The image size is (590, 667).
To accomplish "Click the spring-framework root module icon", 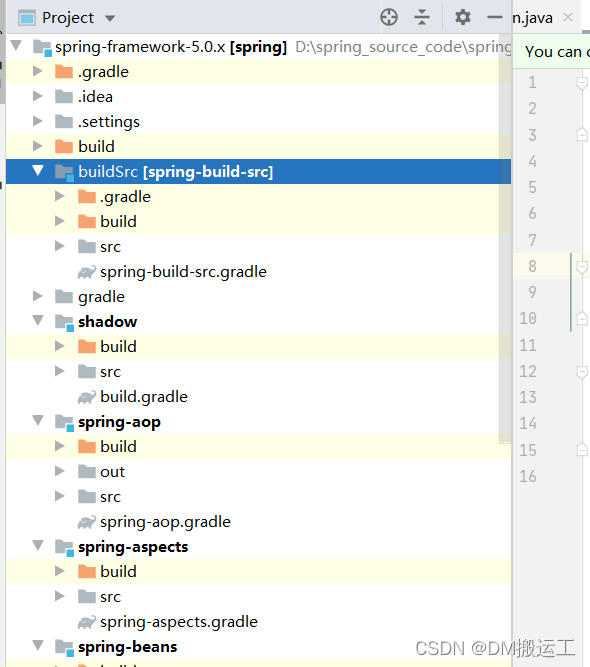I will click(43, 47).
